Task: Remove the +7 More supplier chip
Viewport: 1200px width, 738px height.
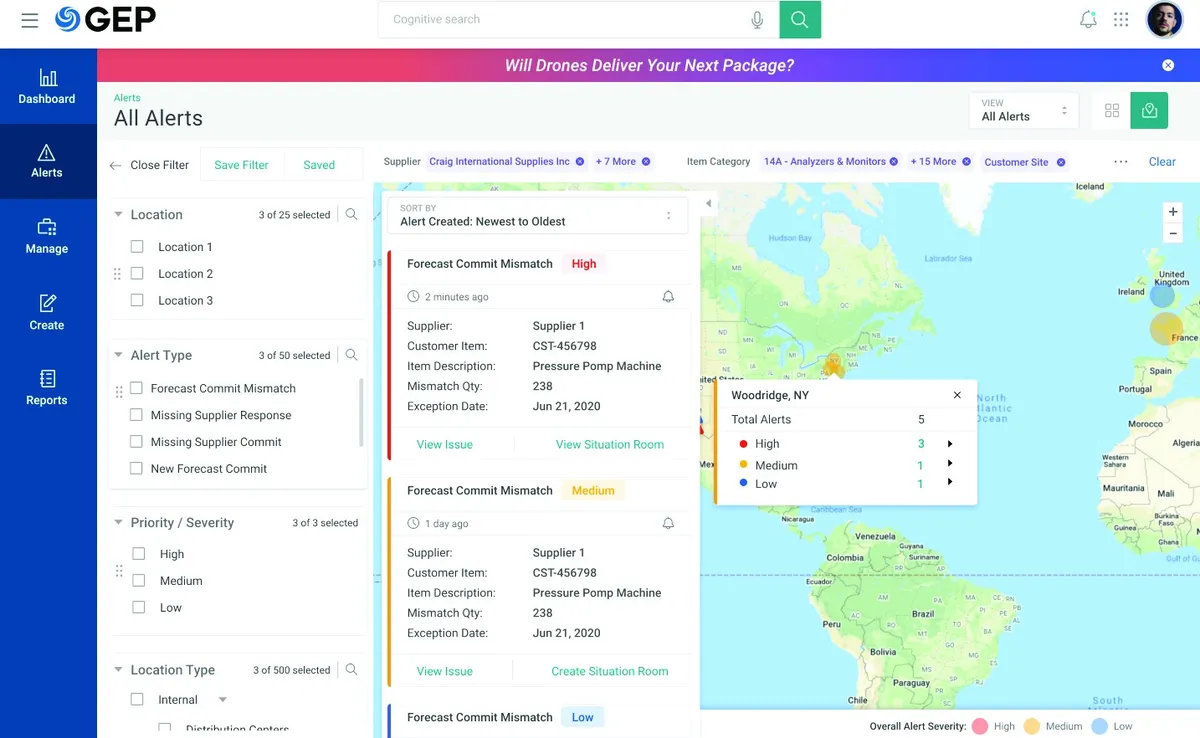Action: 646,162
